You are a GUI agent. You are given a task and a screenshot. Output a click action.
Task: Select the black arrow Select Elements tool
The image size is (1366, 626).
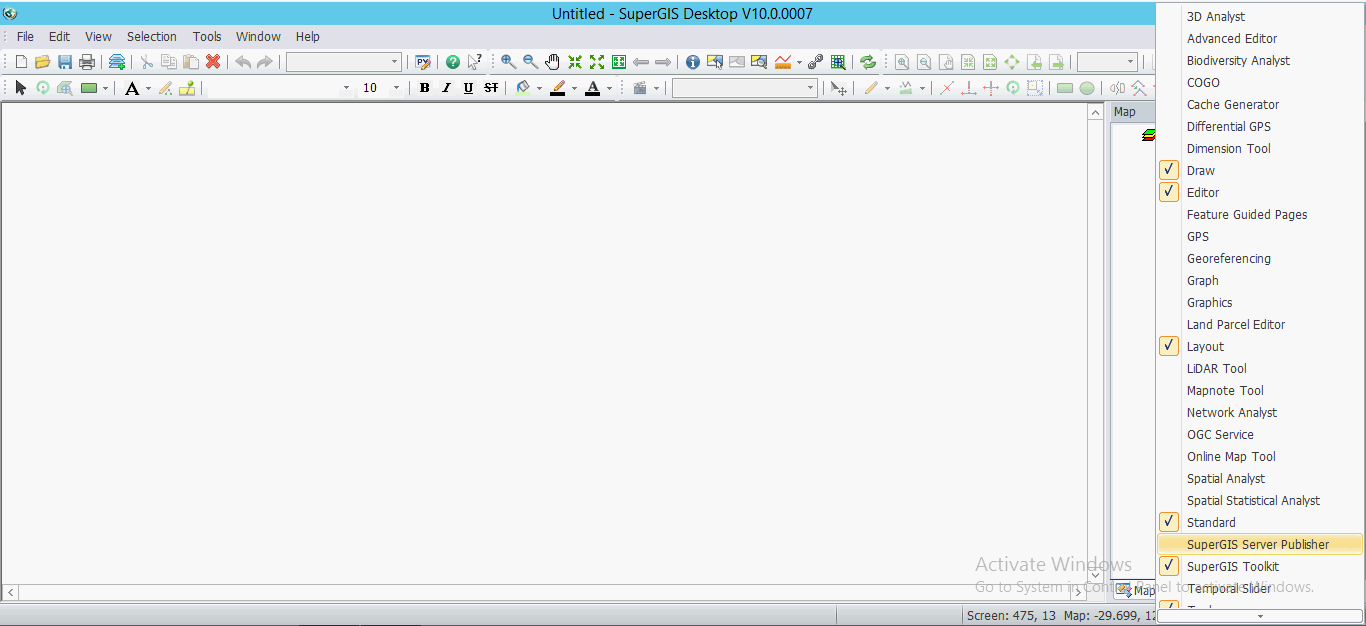[21, 88]
